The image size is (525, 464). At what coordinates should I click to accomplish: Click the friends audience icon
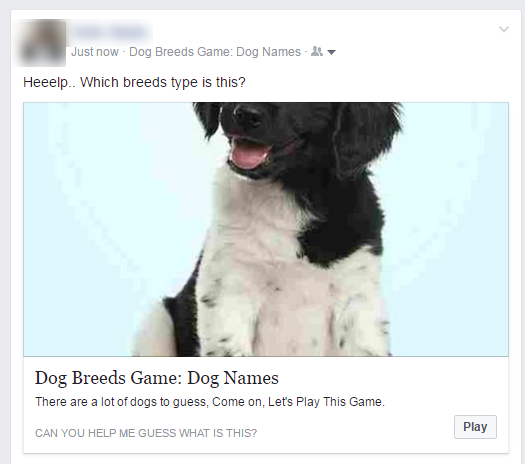coord(317,51)
